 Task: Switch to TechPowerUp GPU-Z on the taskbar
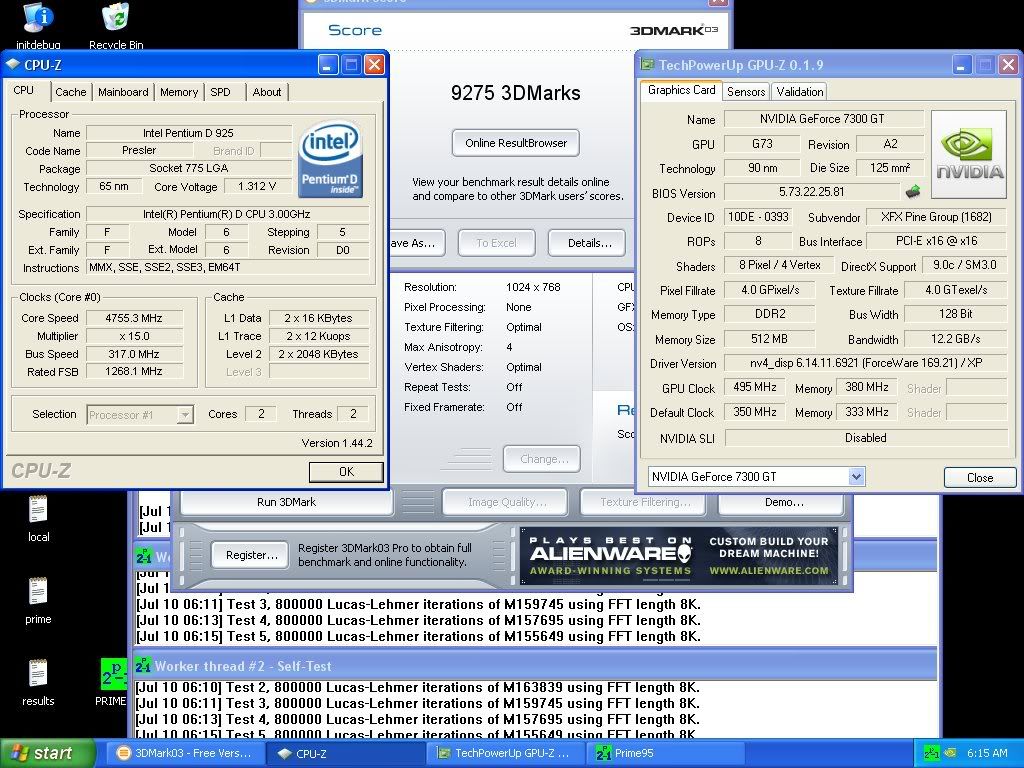coord(505,753)
